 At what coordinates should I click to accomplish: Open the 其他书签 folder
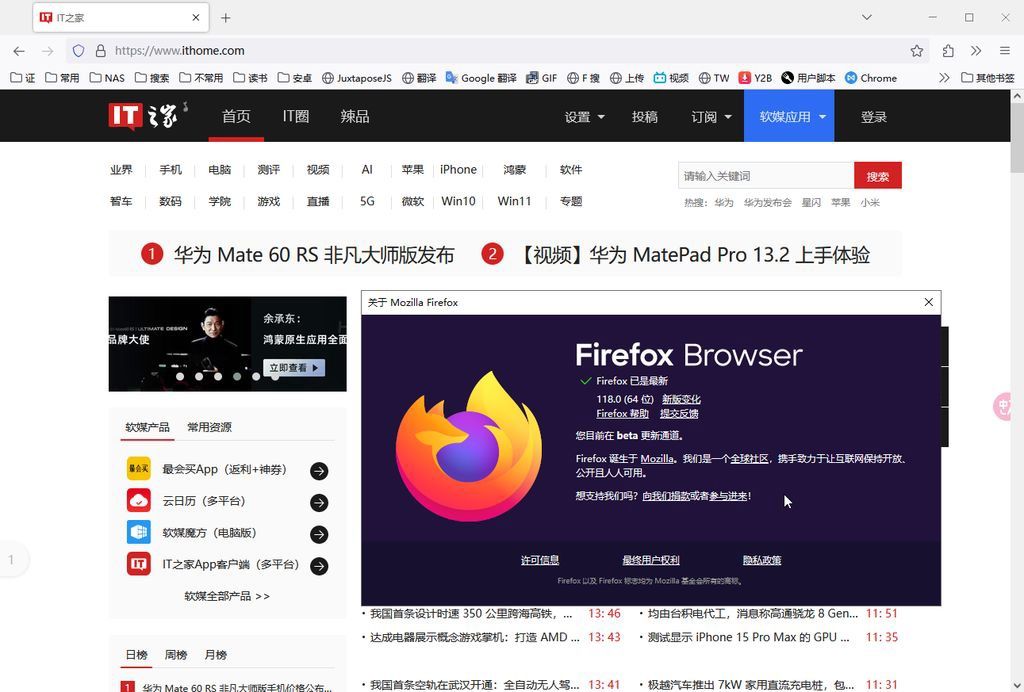[987, 78]
